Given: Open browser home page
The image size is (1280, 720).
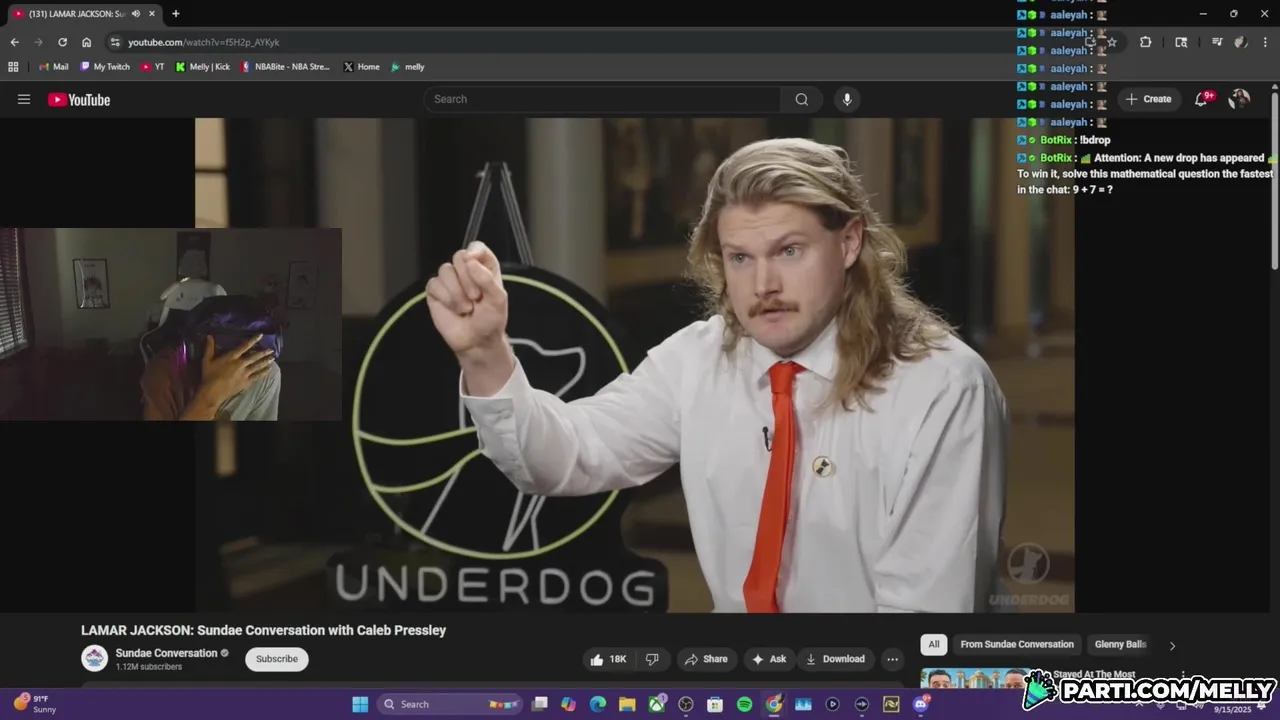Looking at the screenshot, I should 87,42.
